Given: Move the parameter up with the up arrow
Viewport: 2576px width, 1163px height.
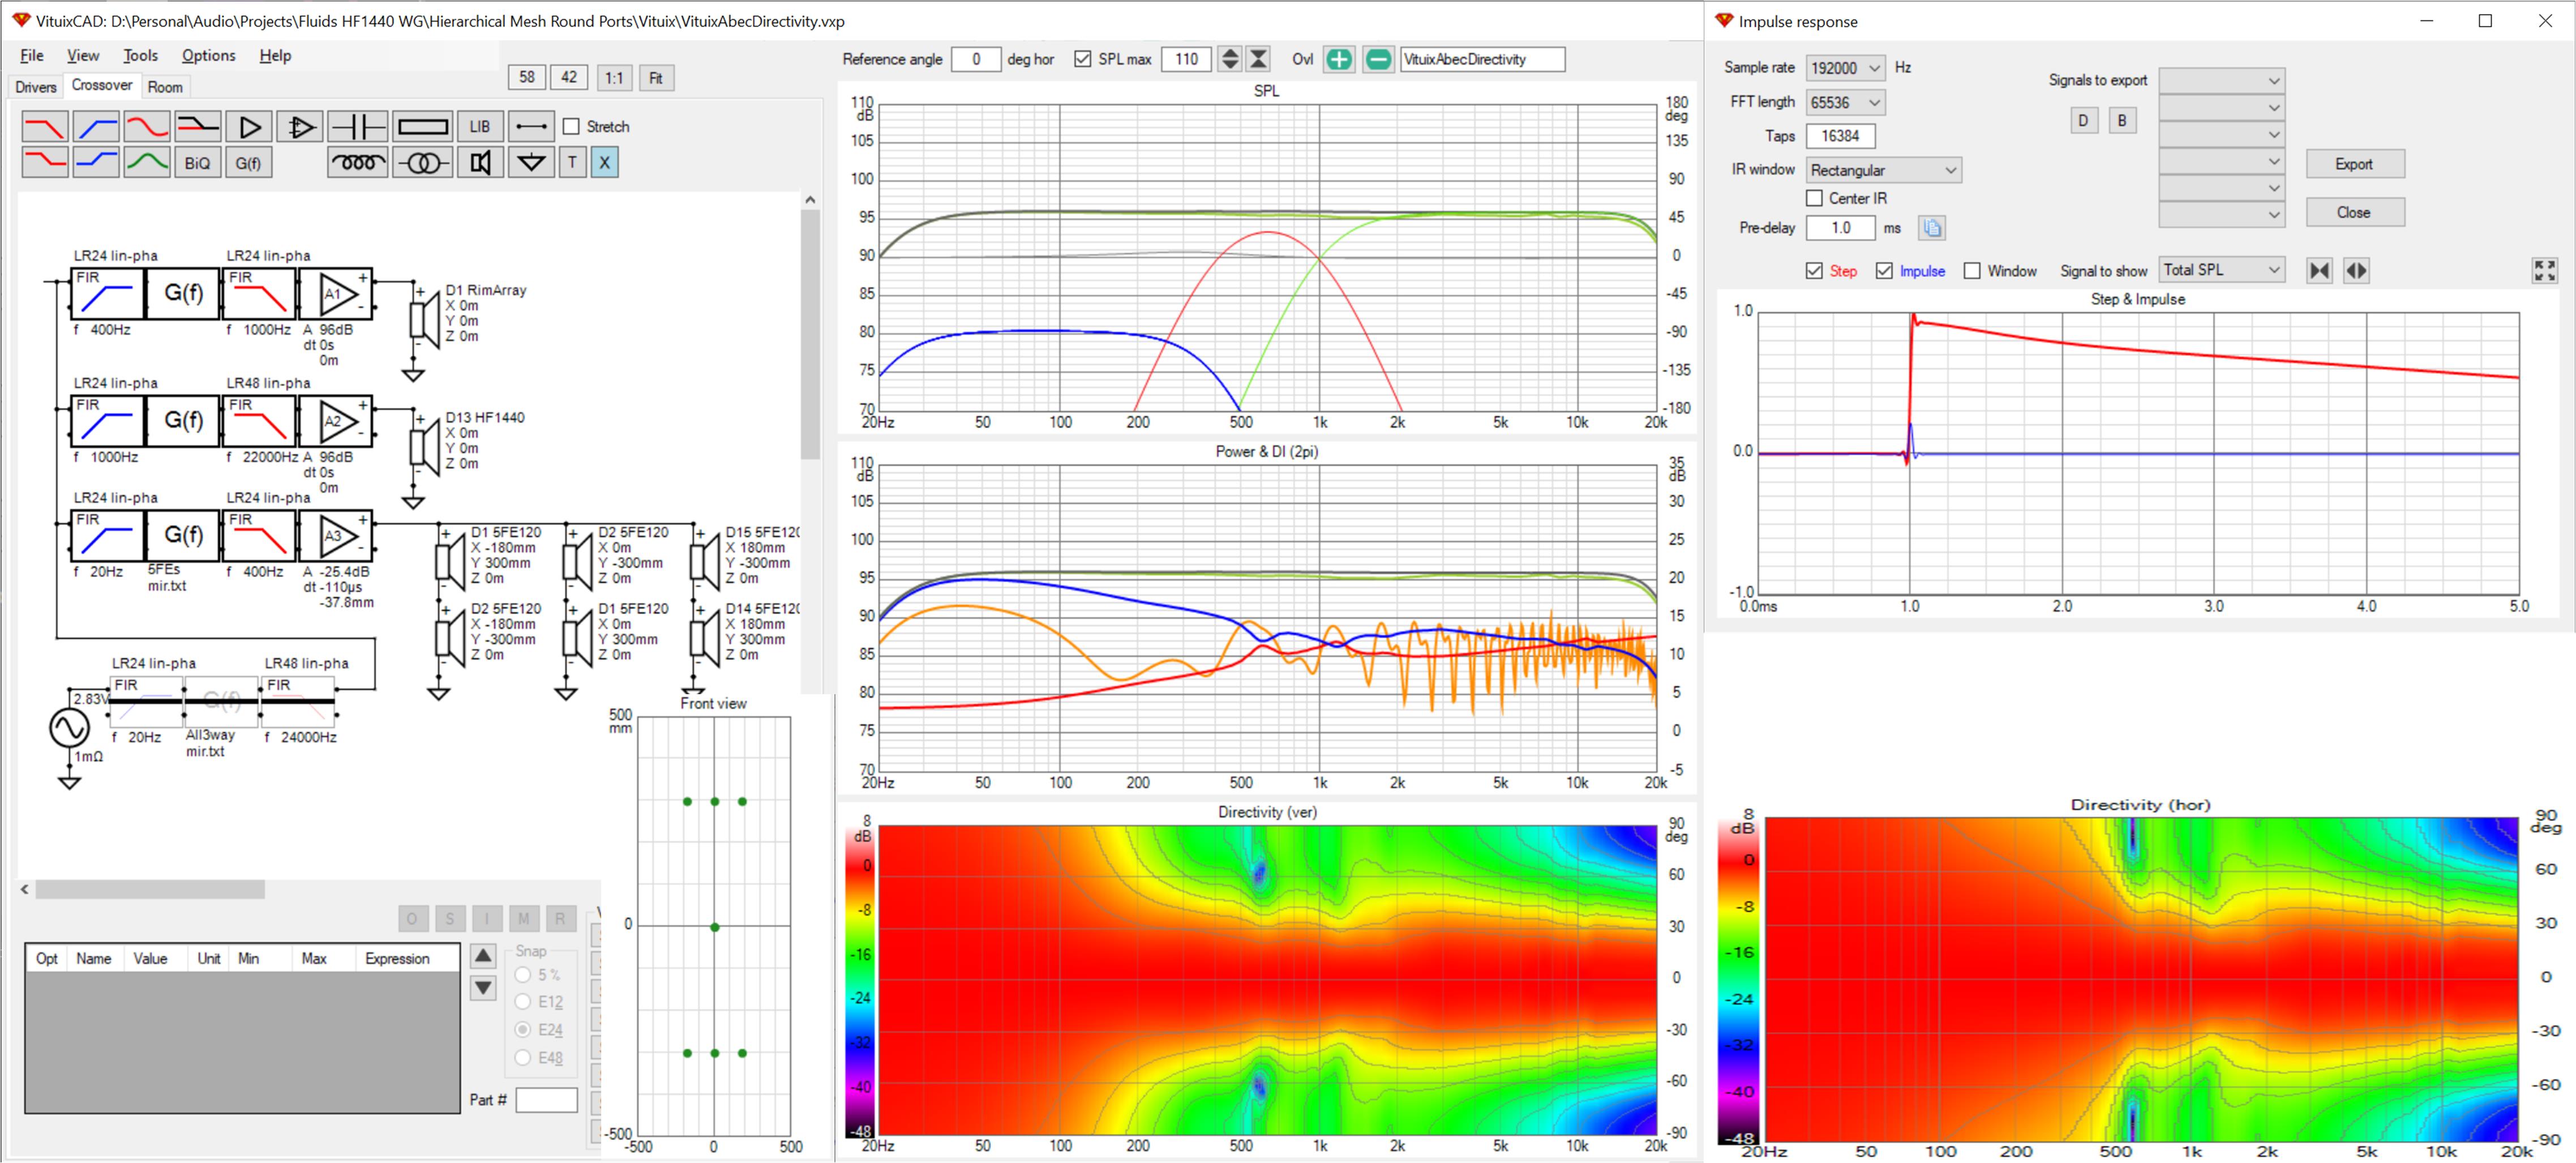Looking at the screenshot, I should pyautogui.click(x=483, y=956).
